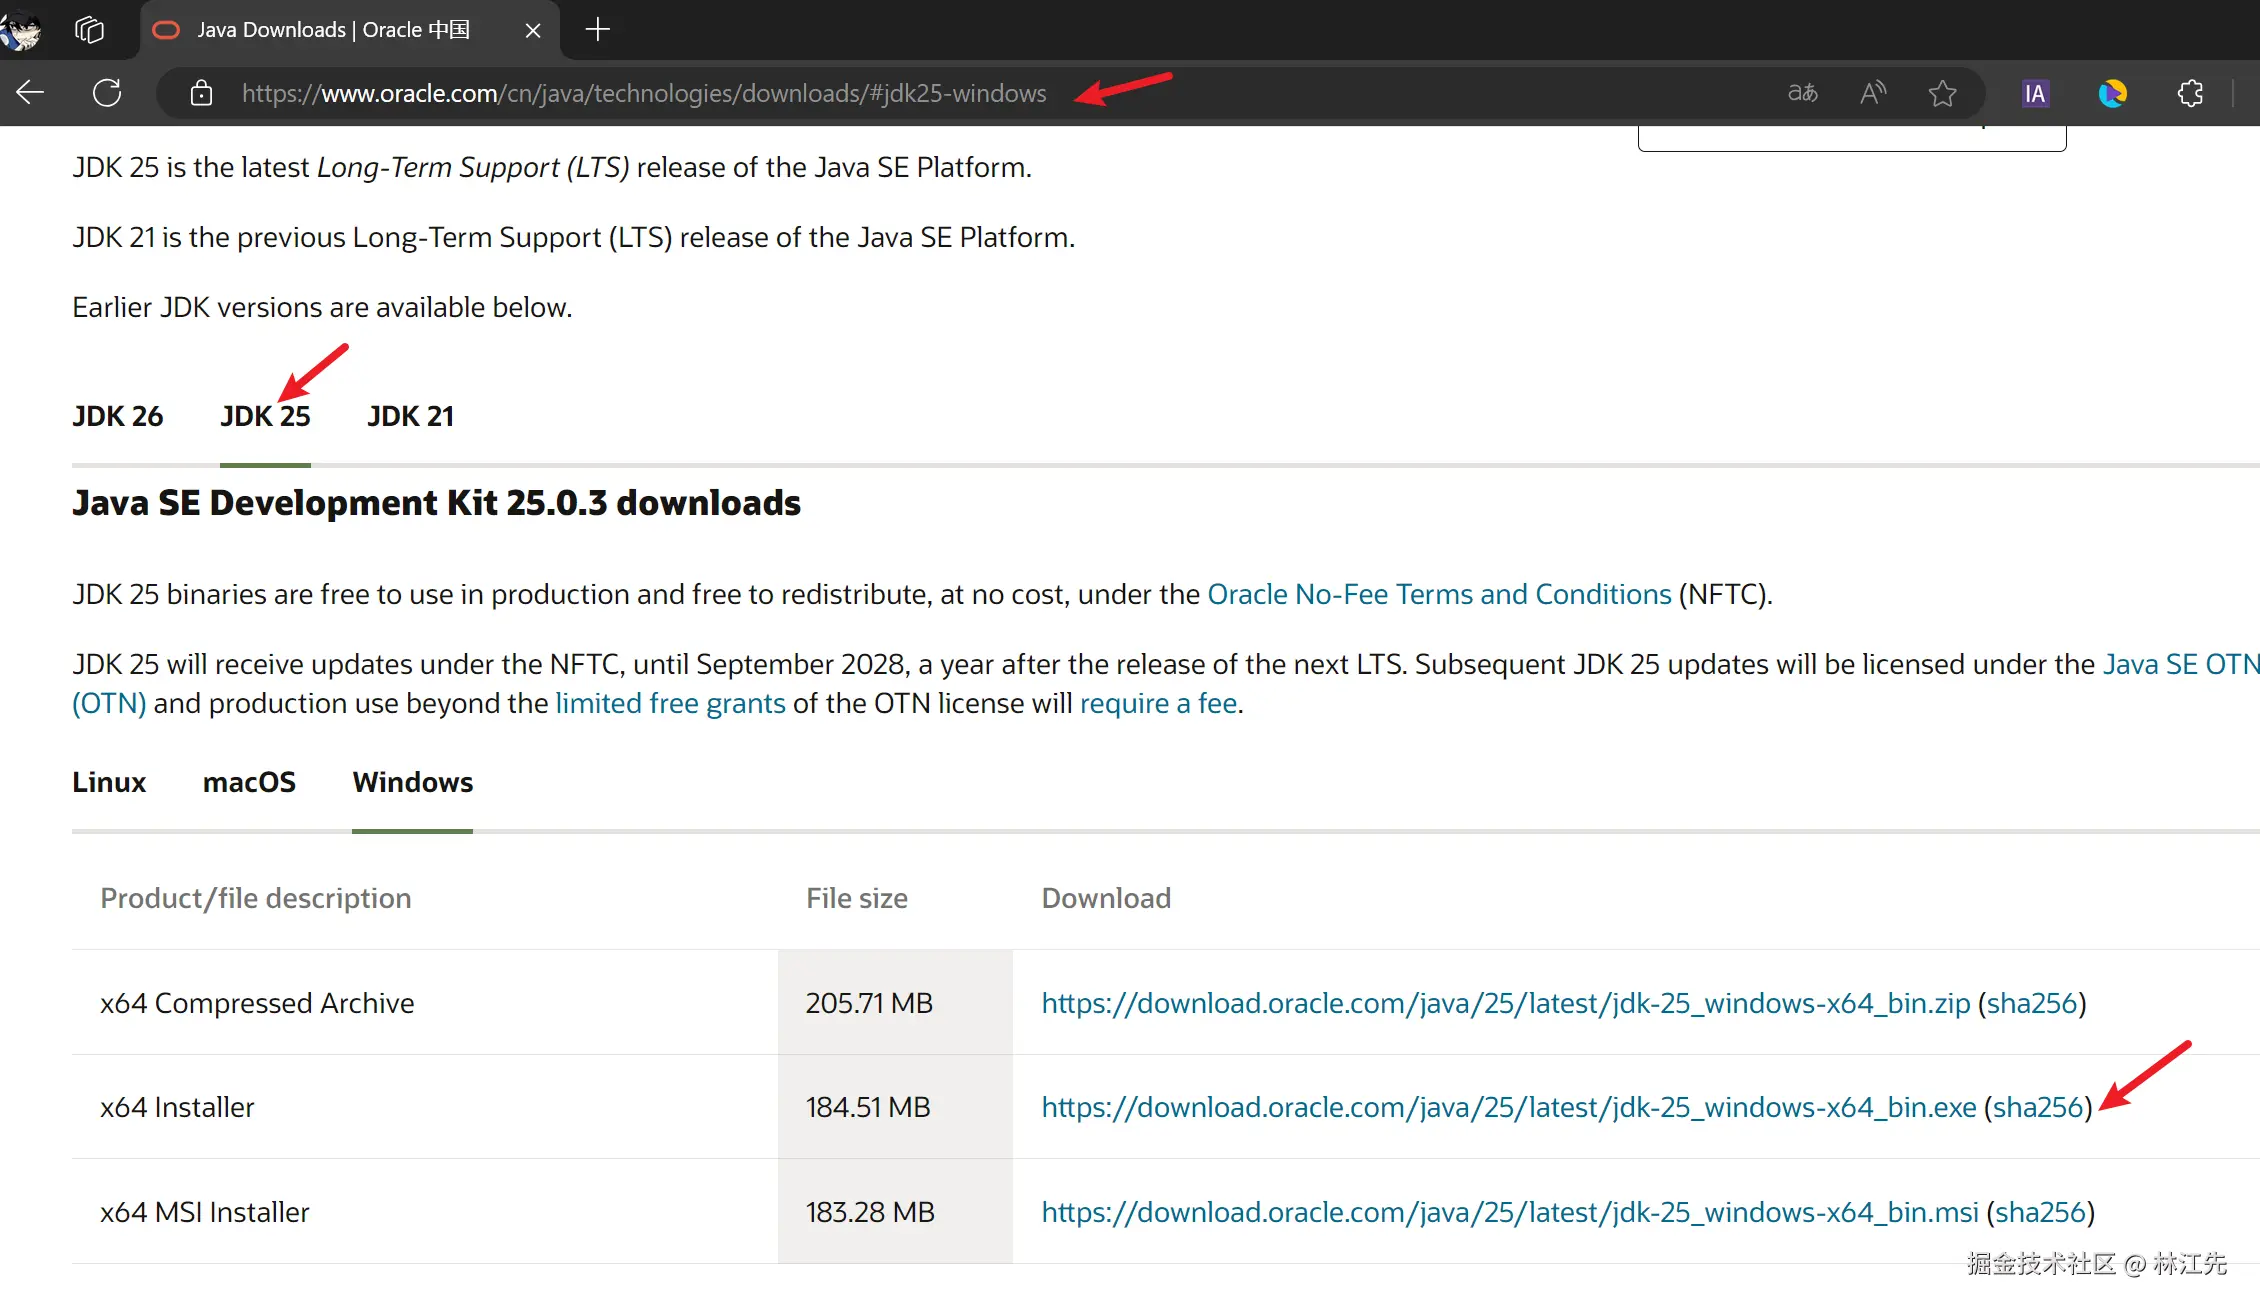The height and width of the screenshot is (1310, 2260).
Task: Click the x64 Compressed Archive description
Action: pyautogui.click(x=257, y=1003)
